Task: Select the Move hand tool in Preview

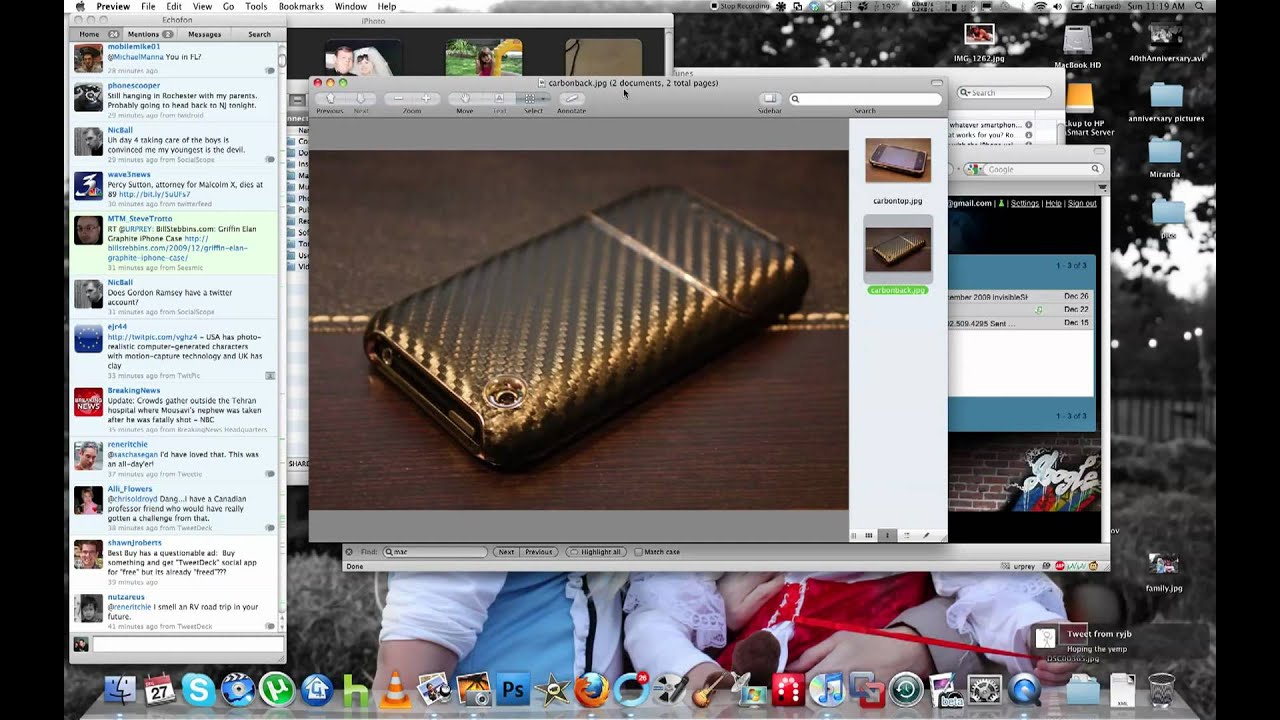Action: click(x=465, y=99)
